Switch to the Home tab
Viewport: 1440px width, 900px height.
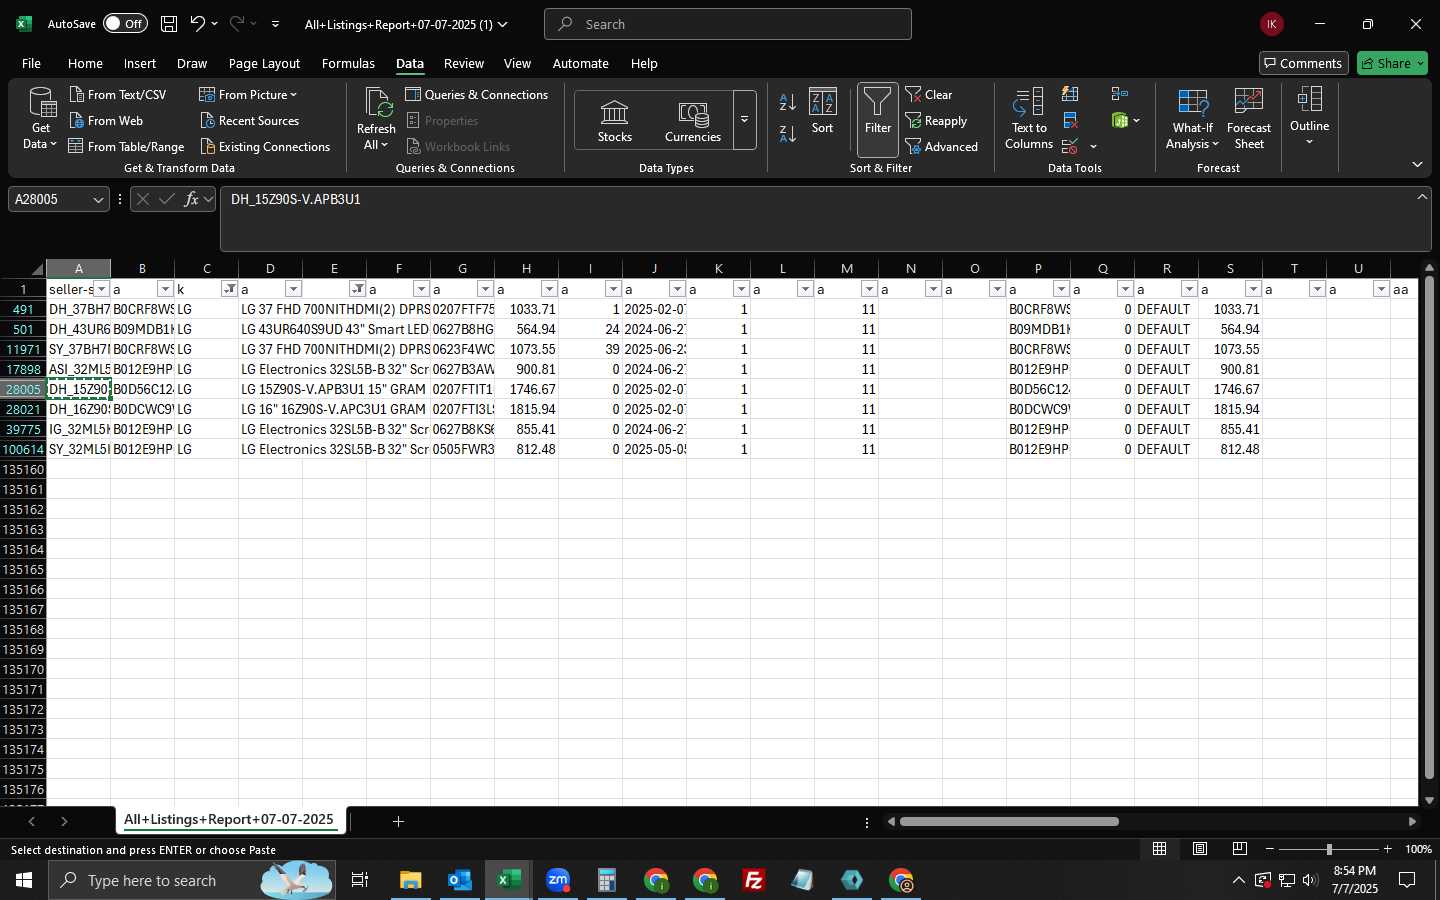[85, 63]
